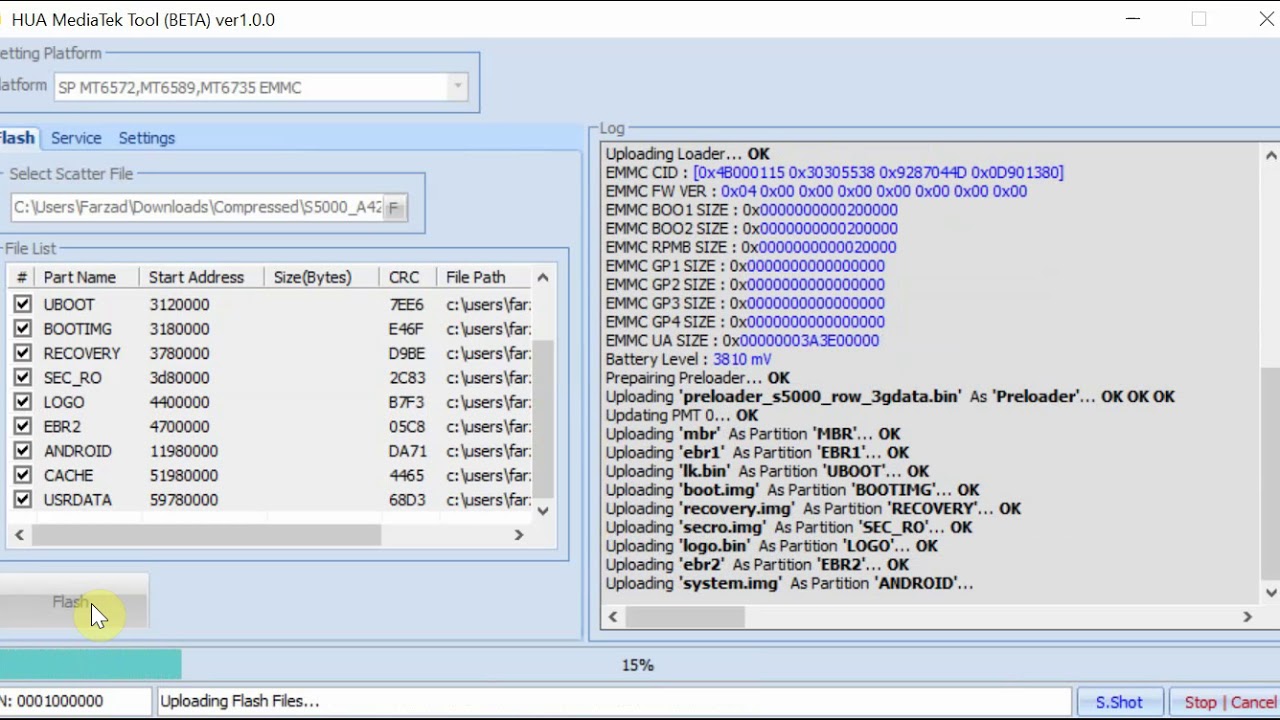Screen dimensions: 1280x720
Task: Click the 'recovery.img' upload log line
Action: [813, 508]
